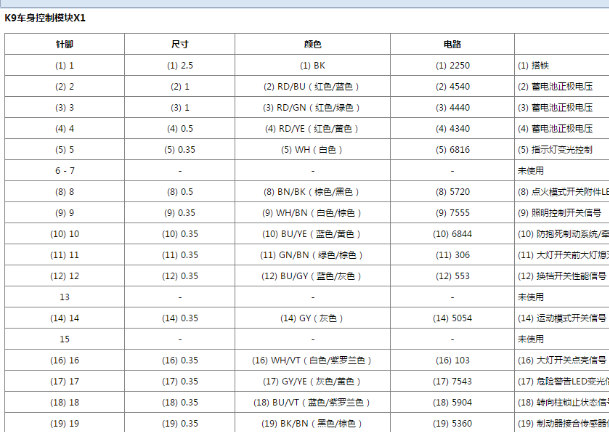Select color cell (12) BU/GY
The height and width of the screenshot is (432, 609).
pos(311,276)
